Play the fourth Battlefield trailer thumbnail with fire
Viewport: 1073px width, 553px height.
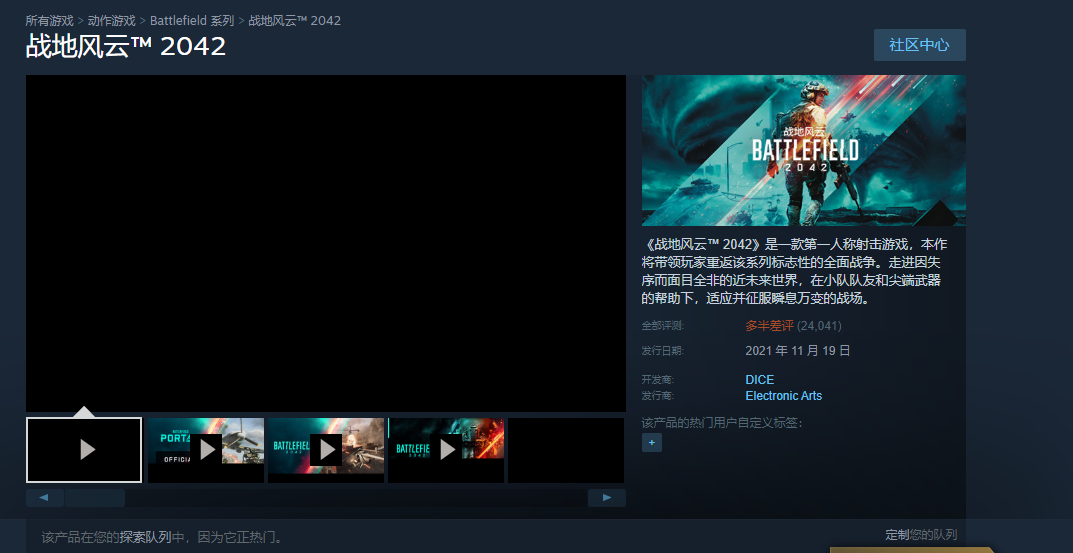[x=446, y=450]
